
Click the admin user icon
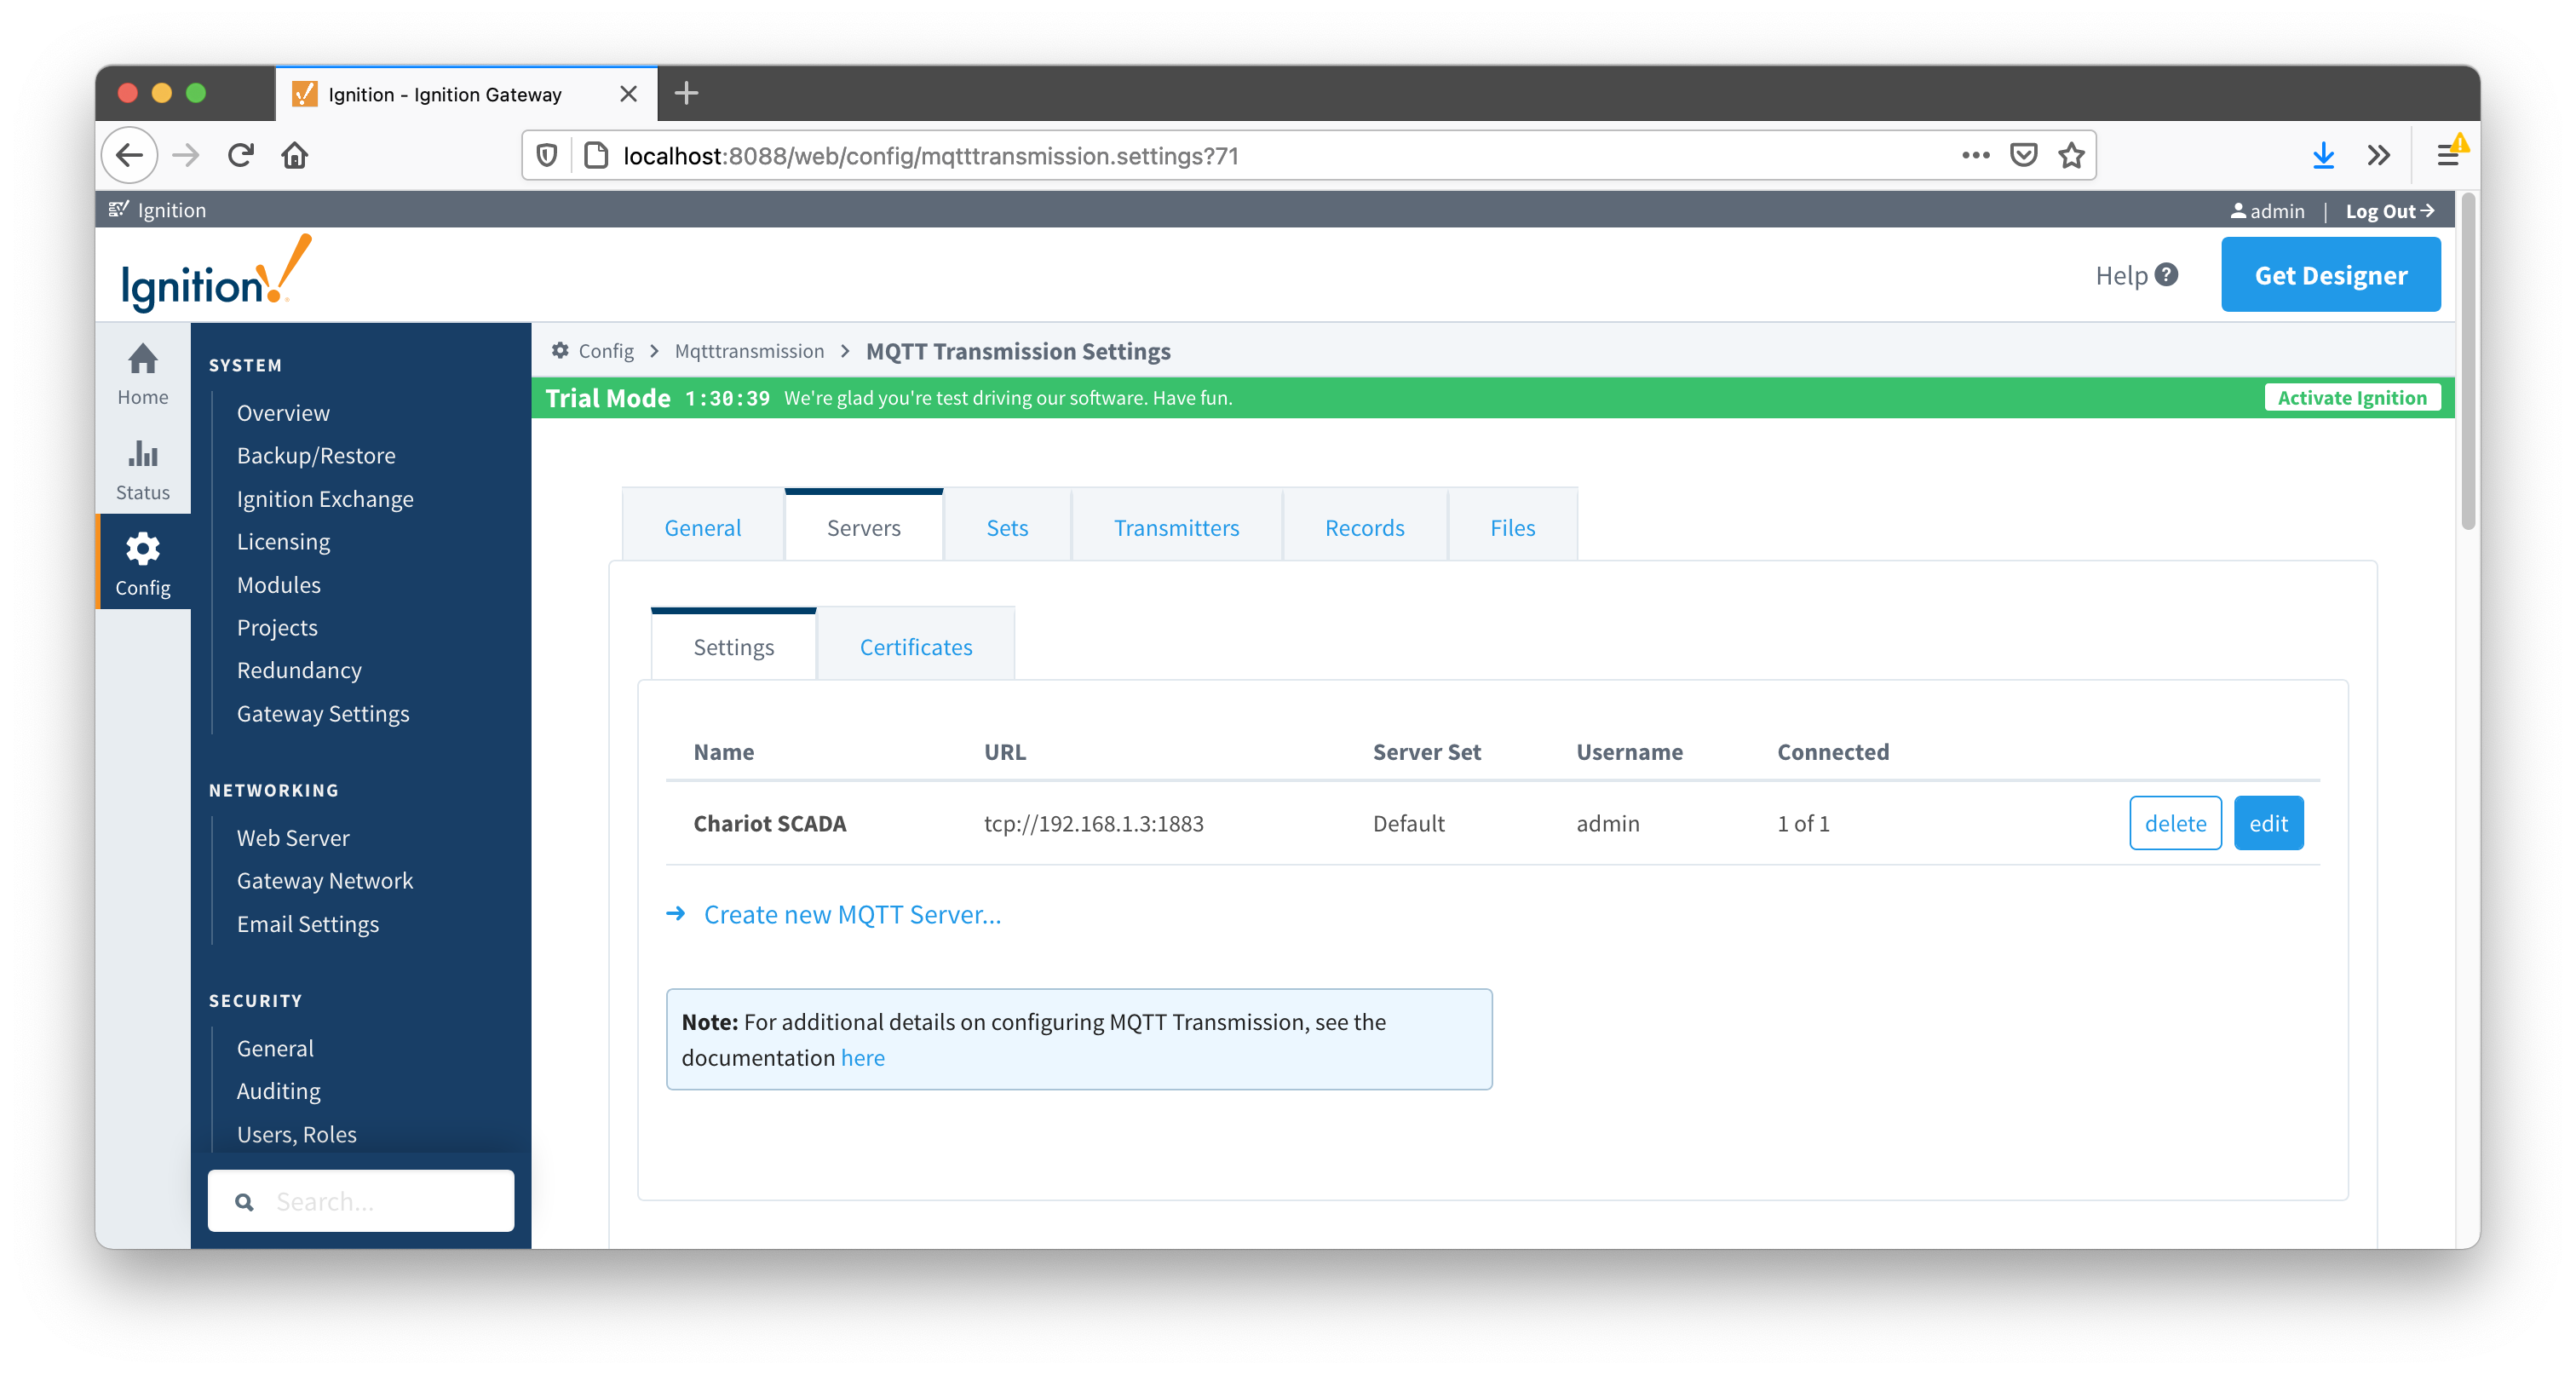(2238, 211)
